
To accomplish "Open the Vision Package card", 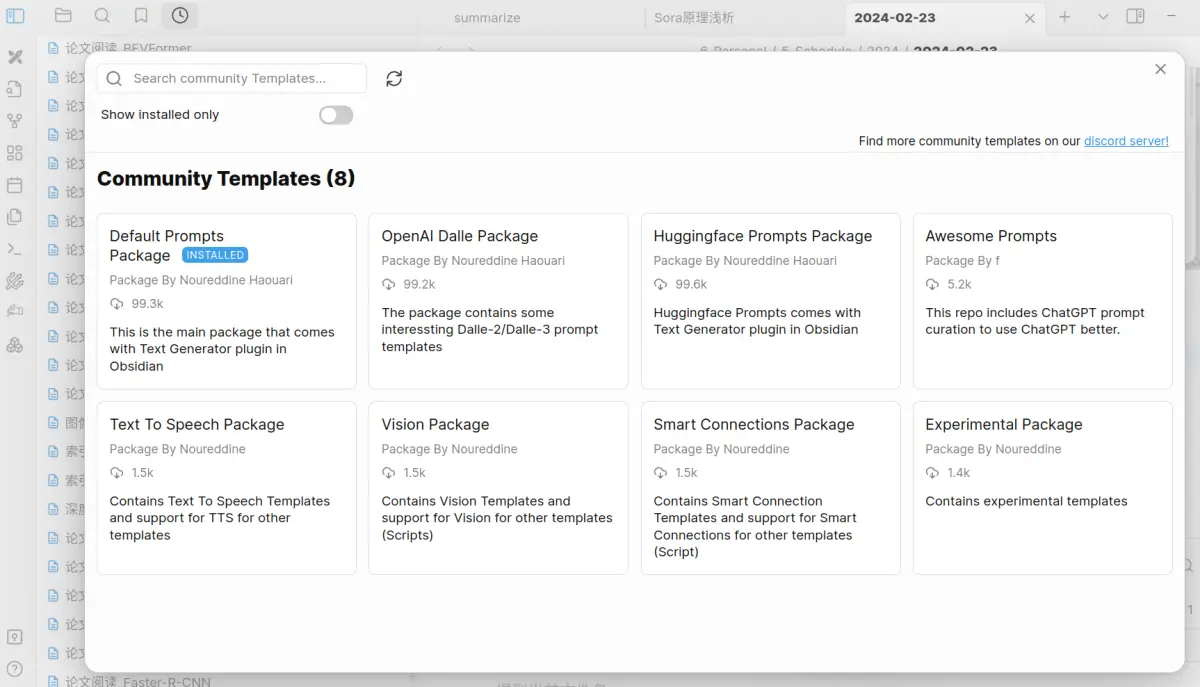I will click(498, 488).
